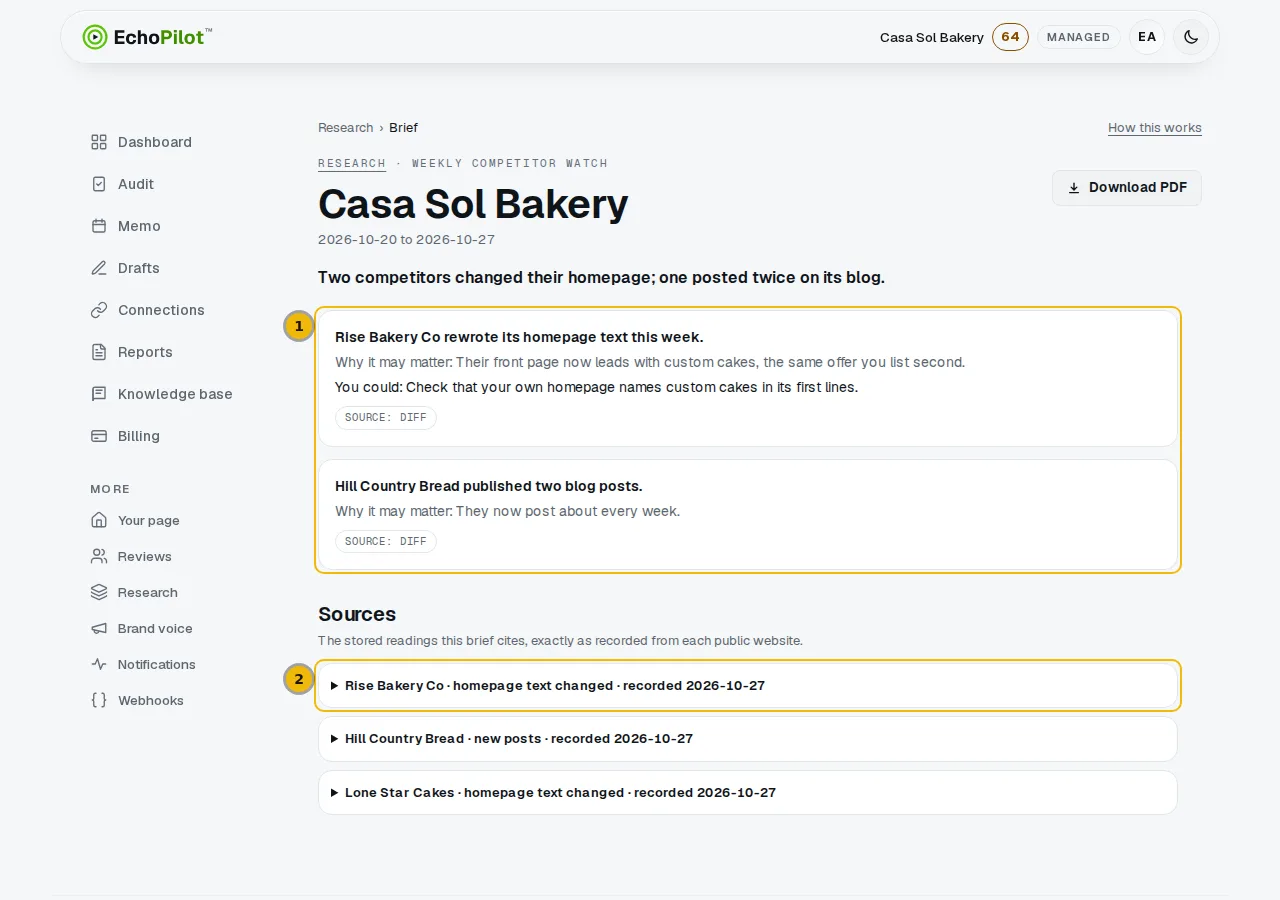Open the Memo section

139,226
